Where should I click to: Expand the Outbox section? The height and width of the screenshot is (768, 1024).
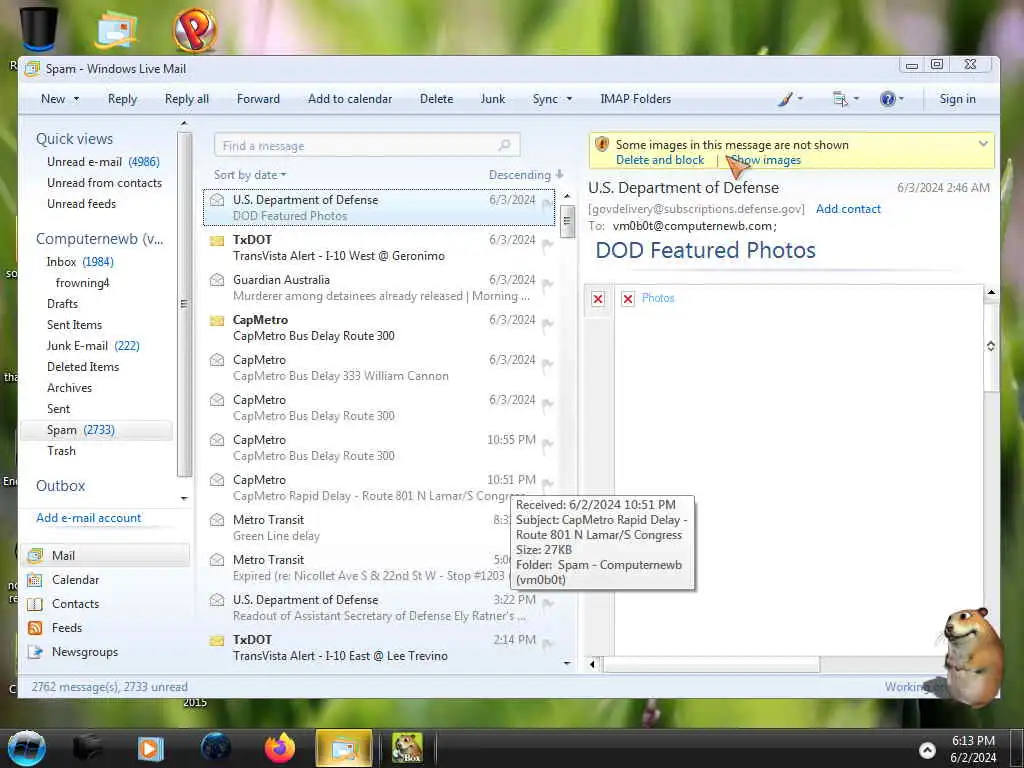click(x=60, y=486)
